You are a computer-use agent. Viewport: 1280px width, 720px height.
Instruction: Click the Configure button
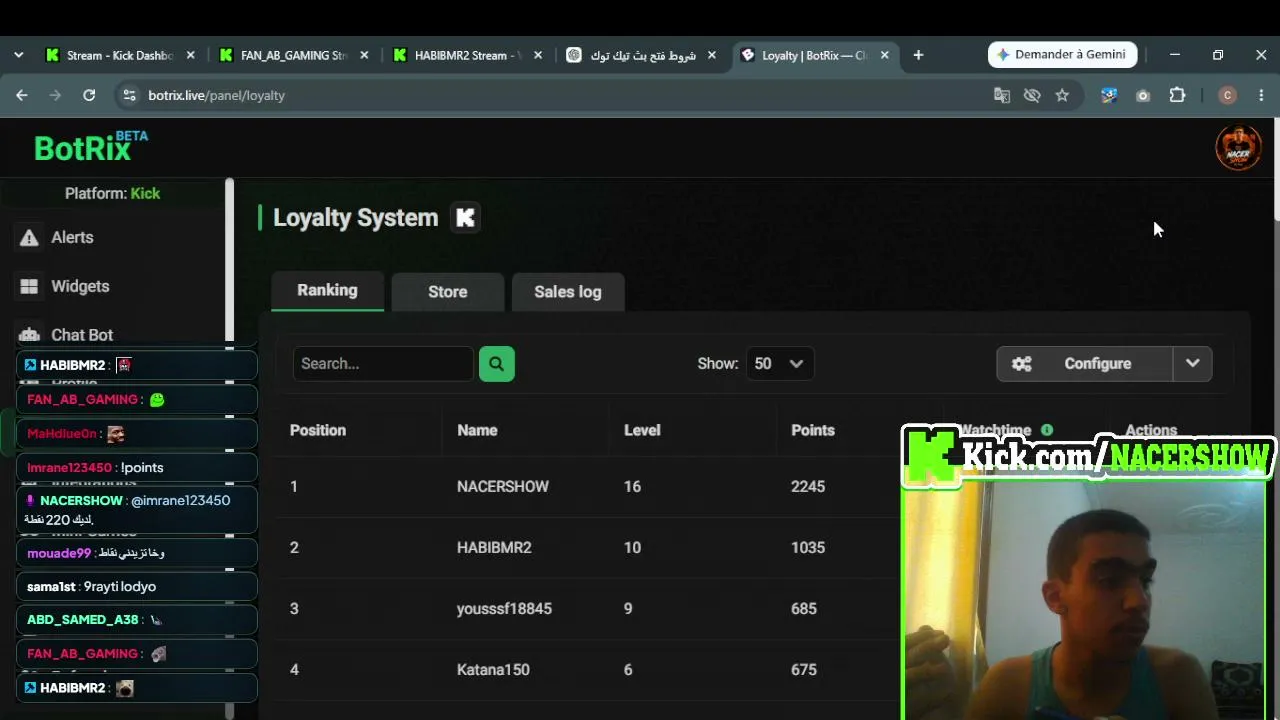coord(1085,364)
